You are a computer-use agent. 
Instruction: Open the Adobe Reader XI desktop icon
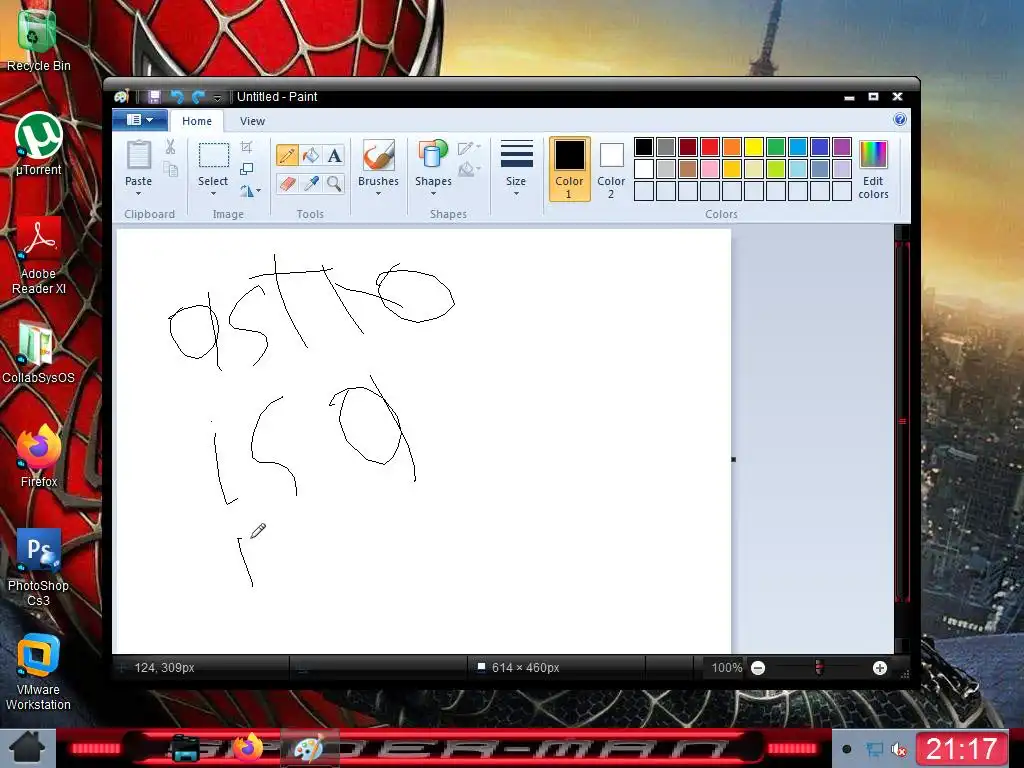point(38,256)
